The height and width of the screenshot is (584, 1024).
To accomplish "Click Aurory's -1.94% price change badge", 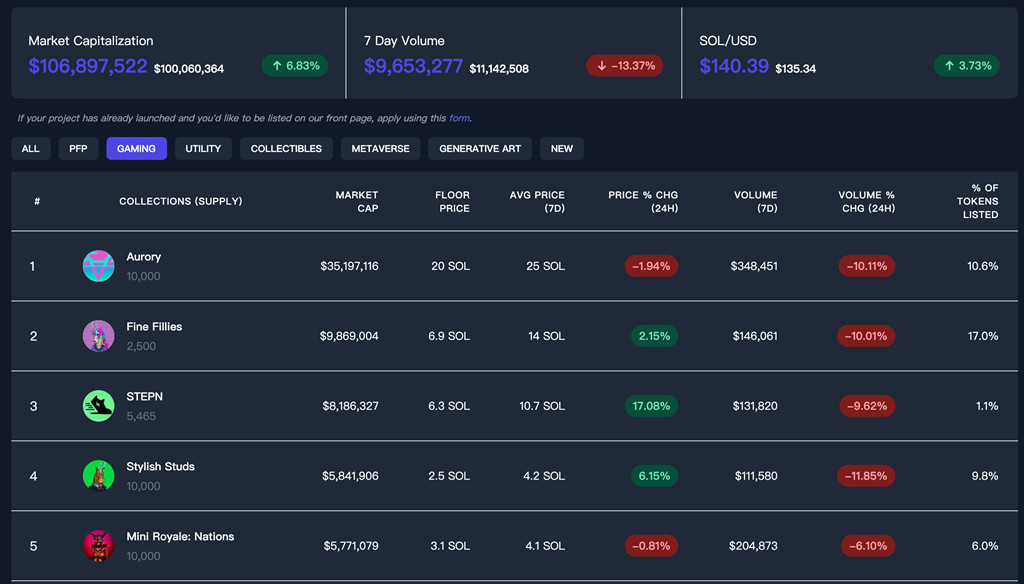I will pyautogui.click(x=651, y=266).
